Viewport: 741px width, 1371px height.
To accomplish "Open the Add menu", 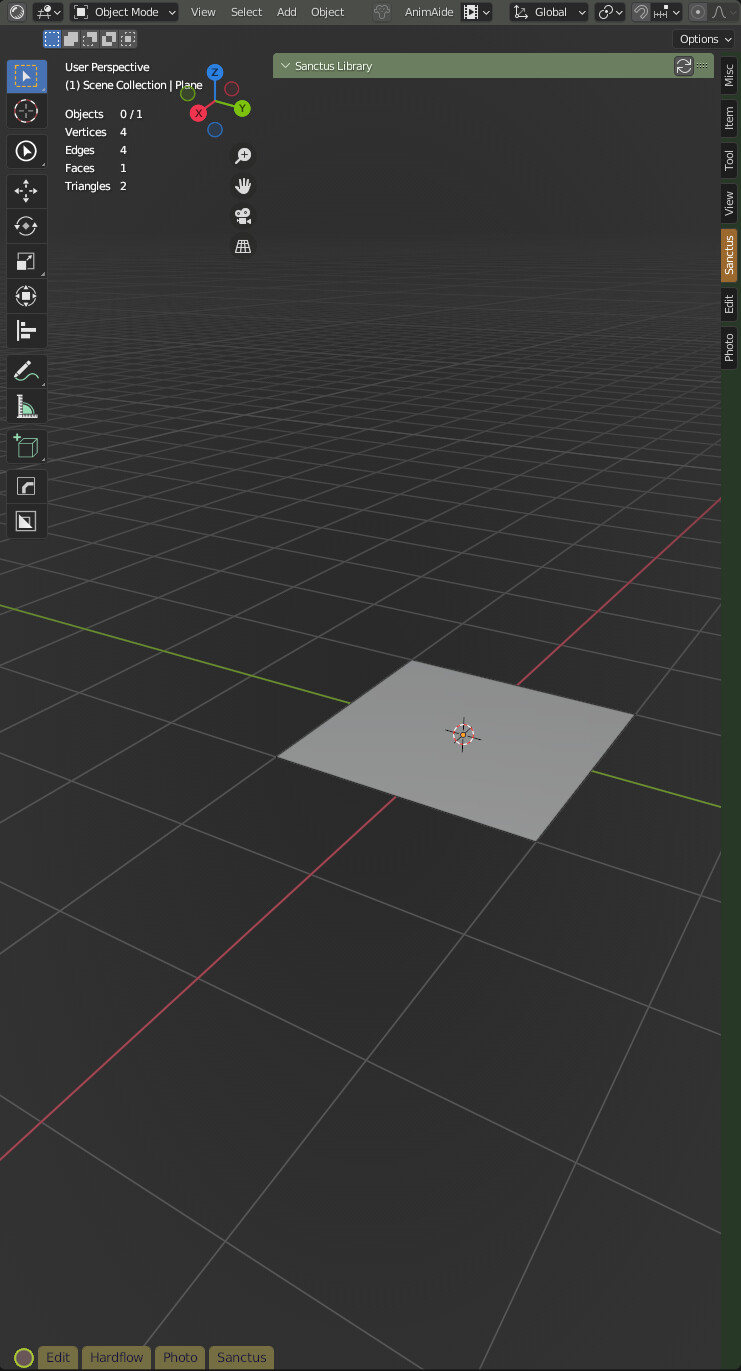I will 287,12.
